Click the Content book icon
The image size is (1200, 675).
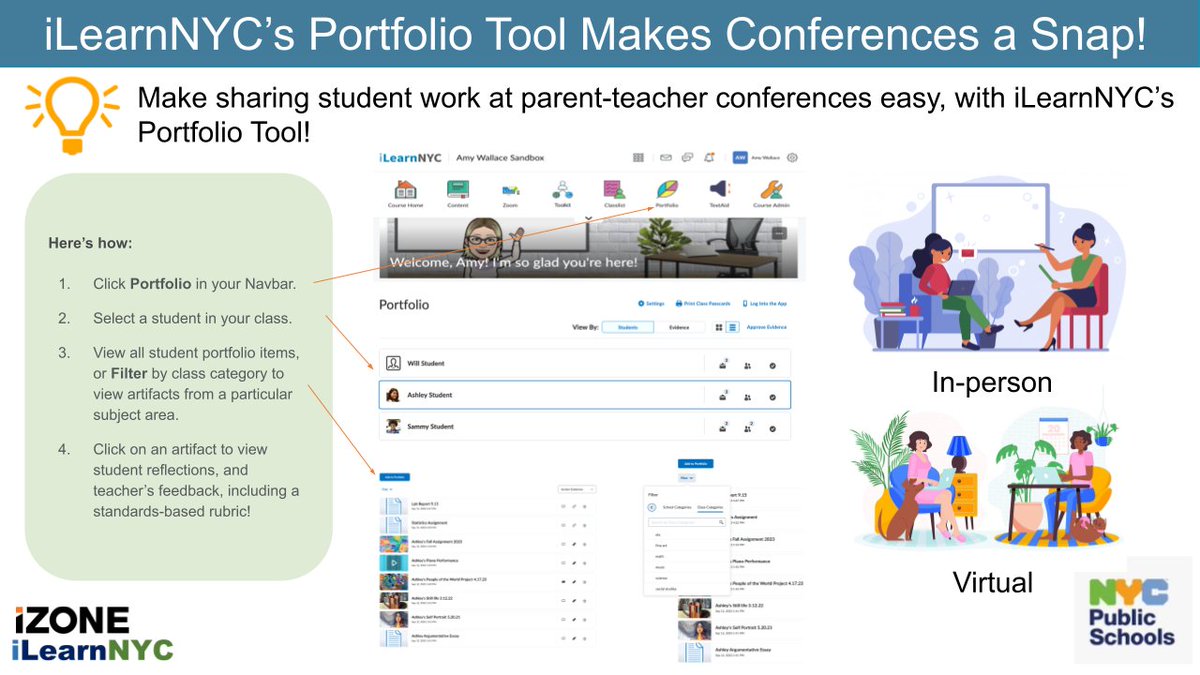tap(457, 192)
